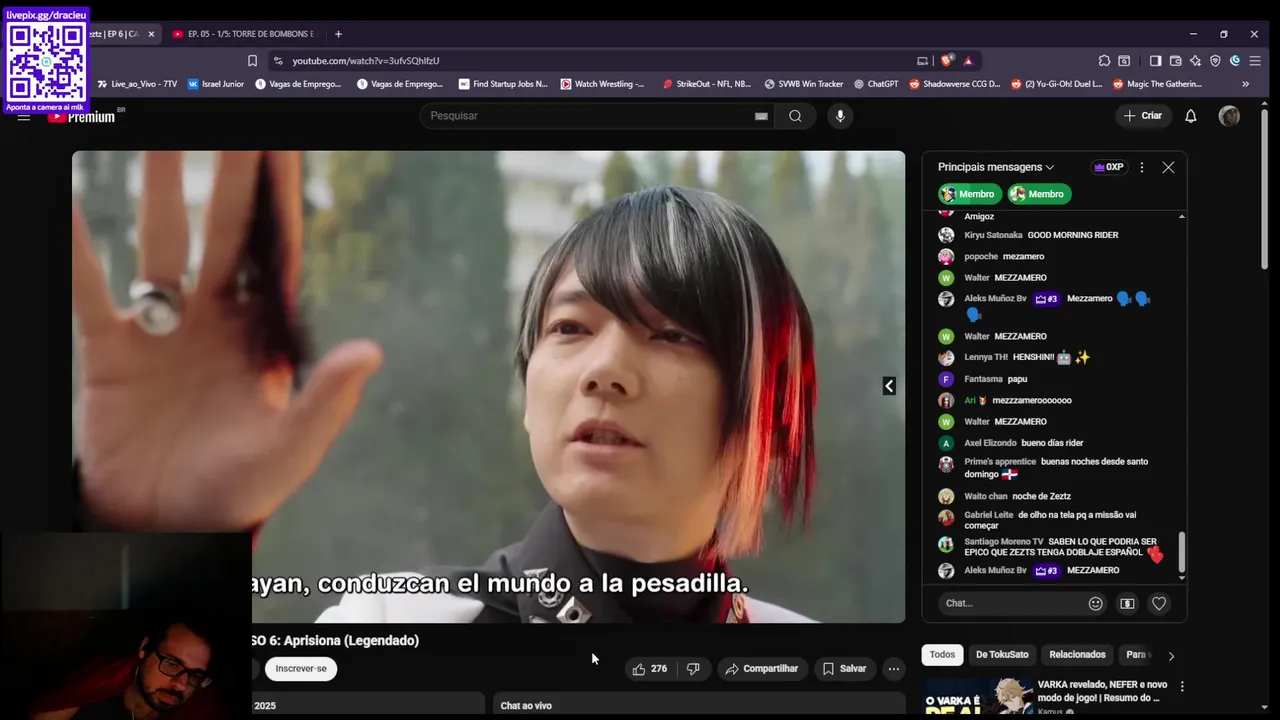Viewport: 1280px width, 720px height.
Task: Expand the Principais mensagens chat dropdown
Action: [x=996, y=167]
